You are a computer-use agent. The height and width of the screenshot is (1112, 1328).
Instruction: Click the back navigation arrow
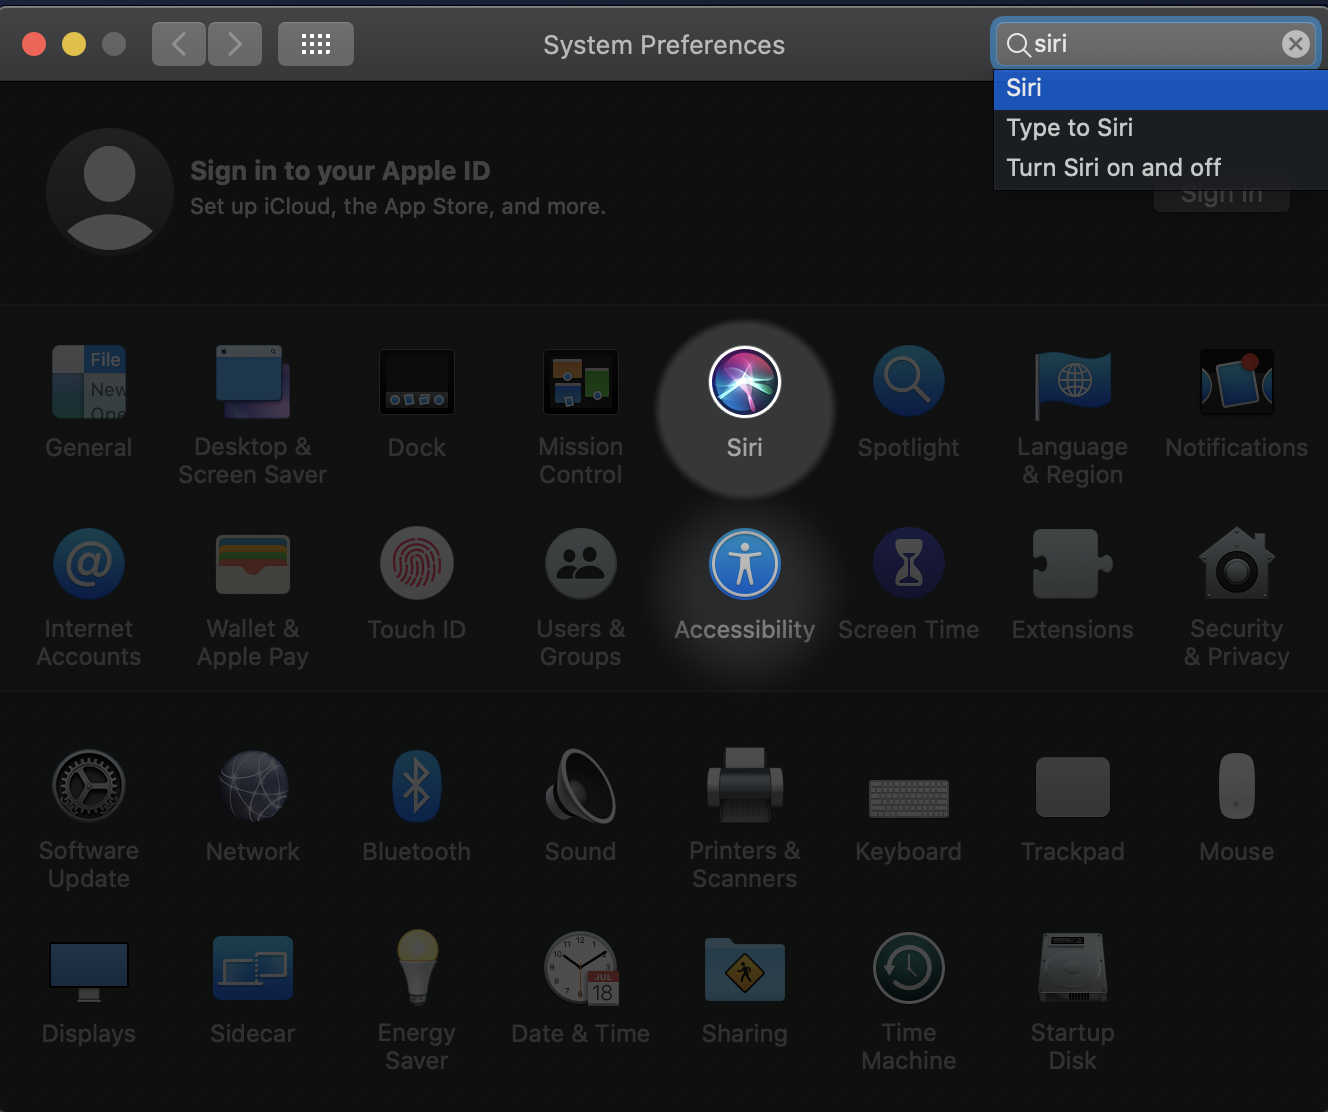click(179, 44)
